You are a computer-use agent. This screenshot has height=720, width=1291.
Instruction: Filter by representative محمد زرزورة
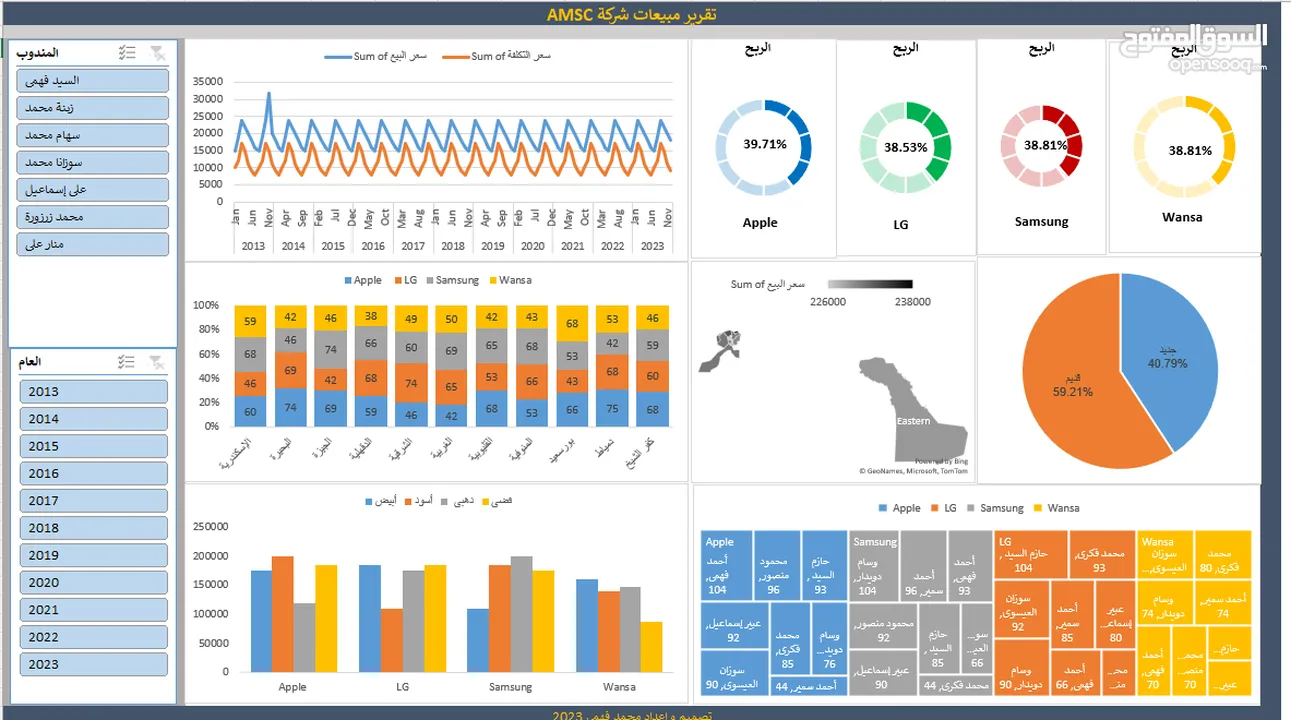[93, 216]
